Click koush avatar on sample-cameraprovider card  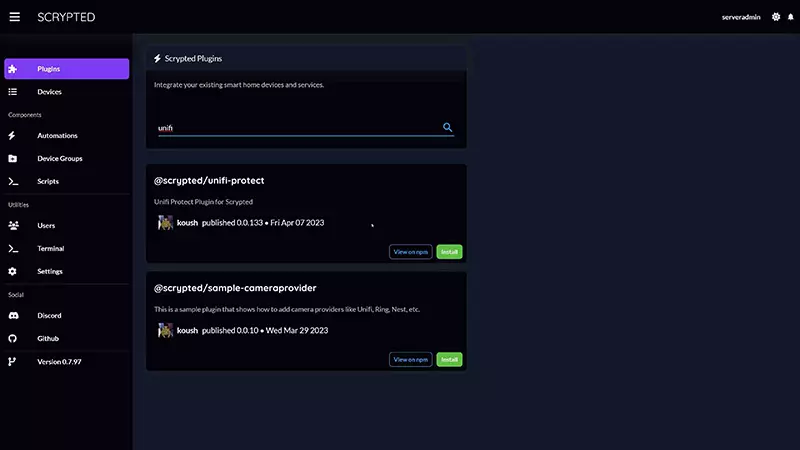pos(165,331)
